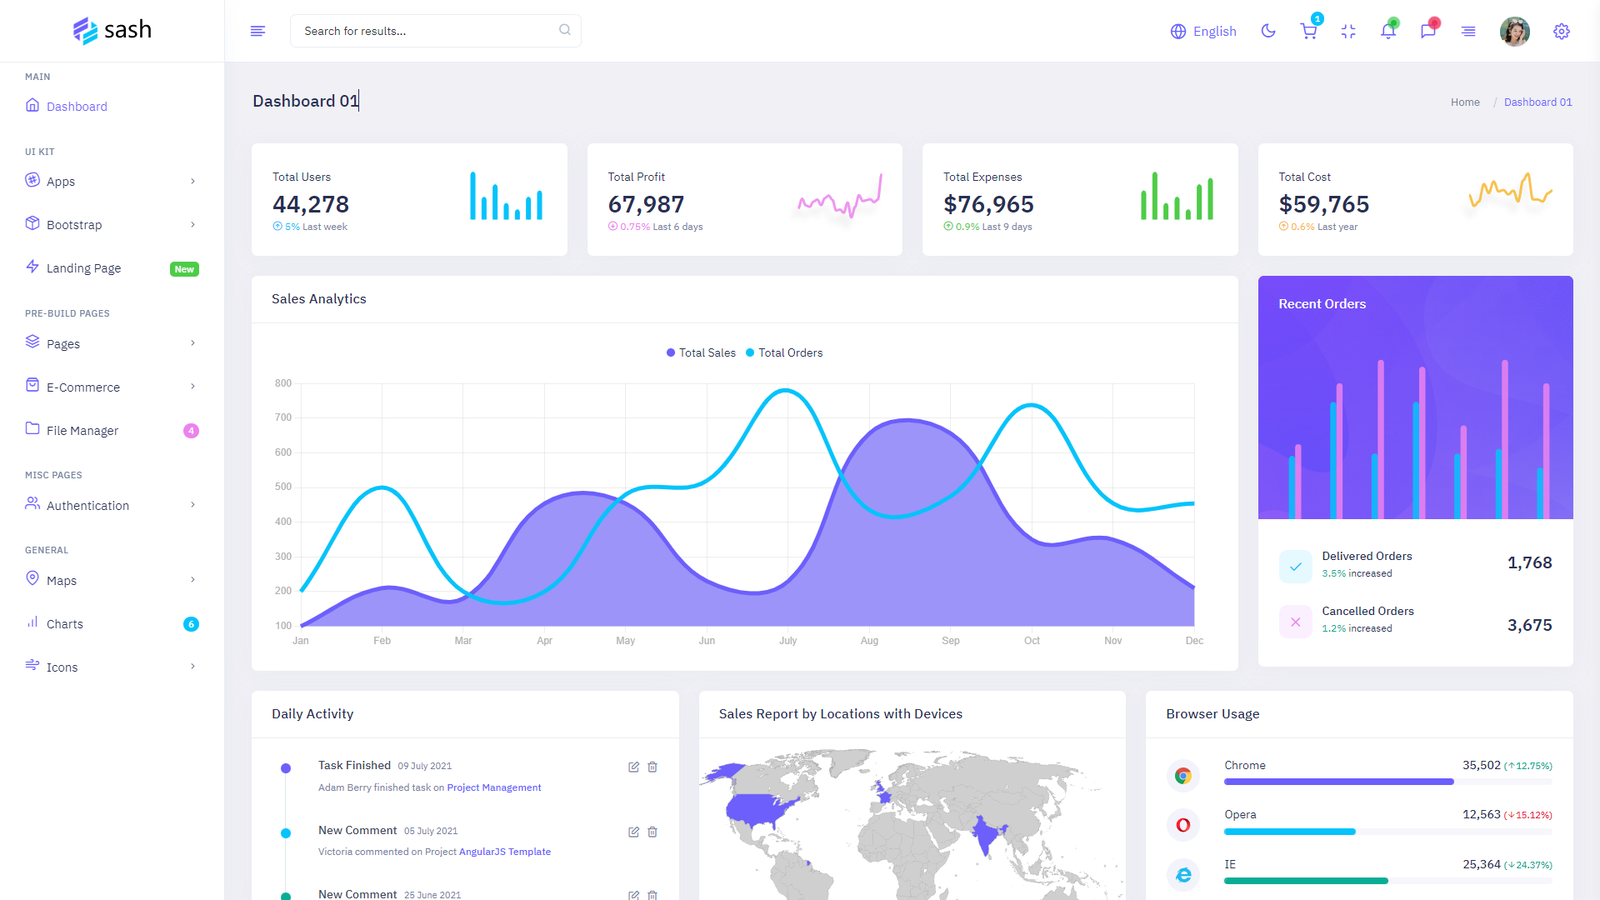The width and height of the screenshot is (1600, 900).
Task: Expand the Apps menu chevron
Action: coord(193,181)
